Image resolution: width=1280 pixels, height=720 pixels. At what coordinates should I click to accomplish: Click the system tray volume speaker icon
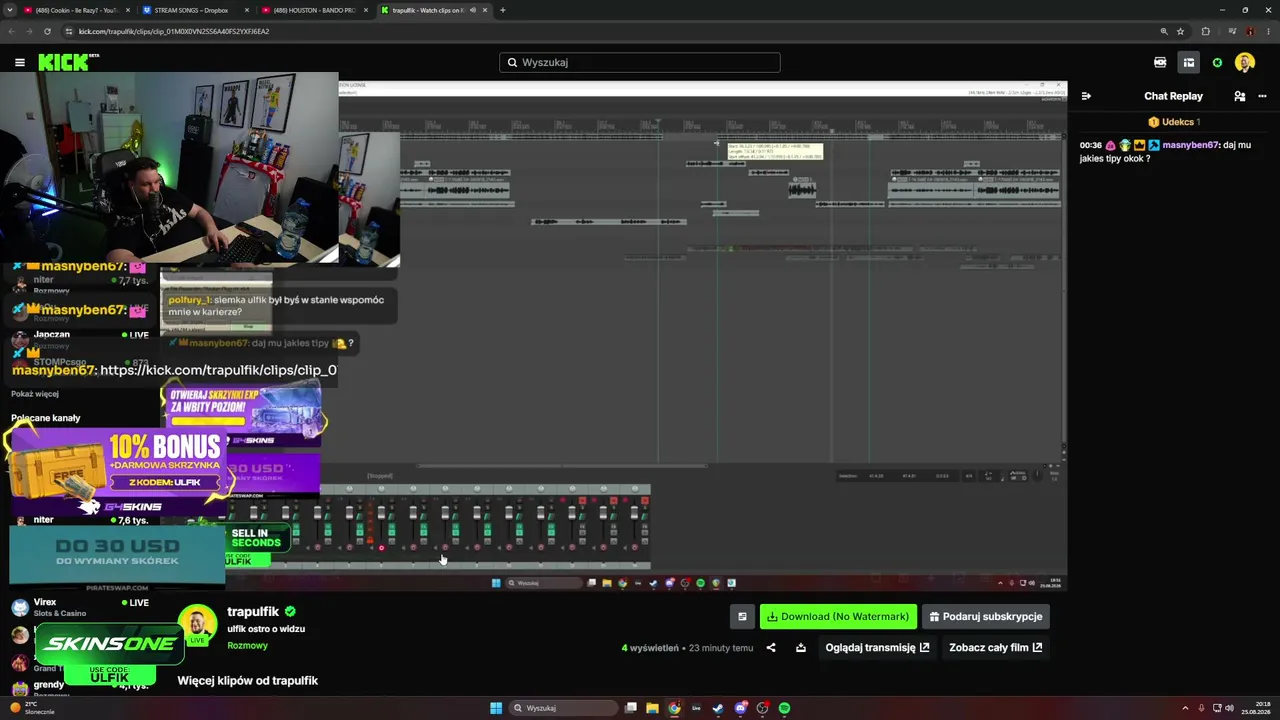[x=1229, y=708]
